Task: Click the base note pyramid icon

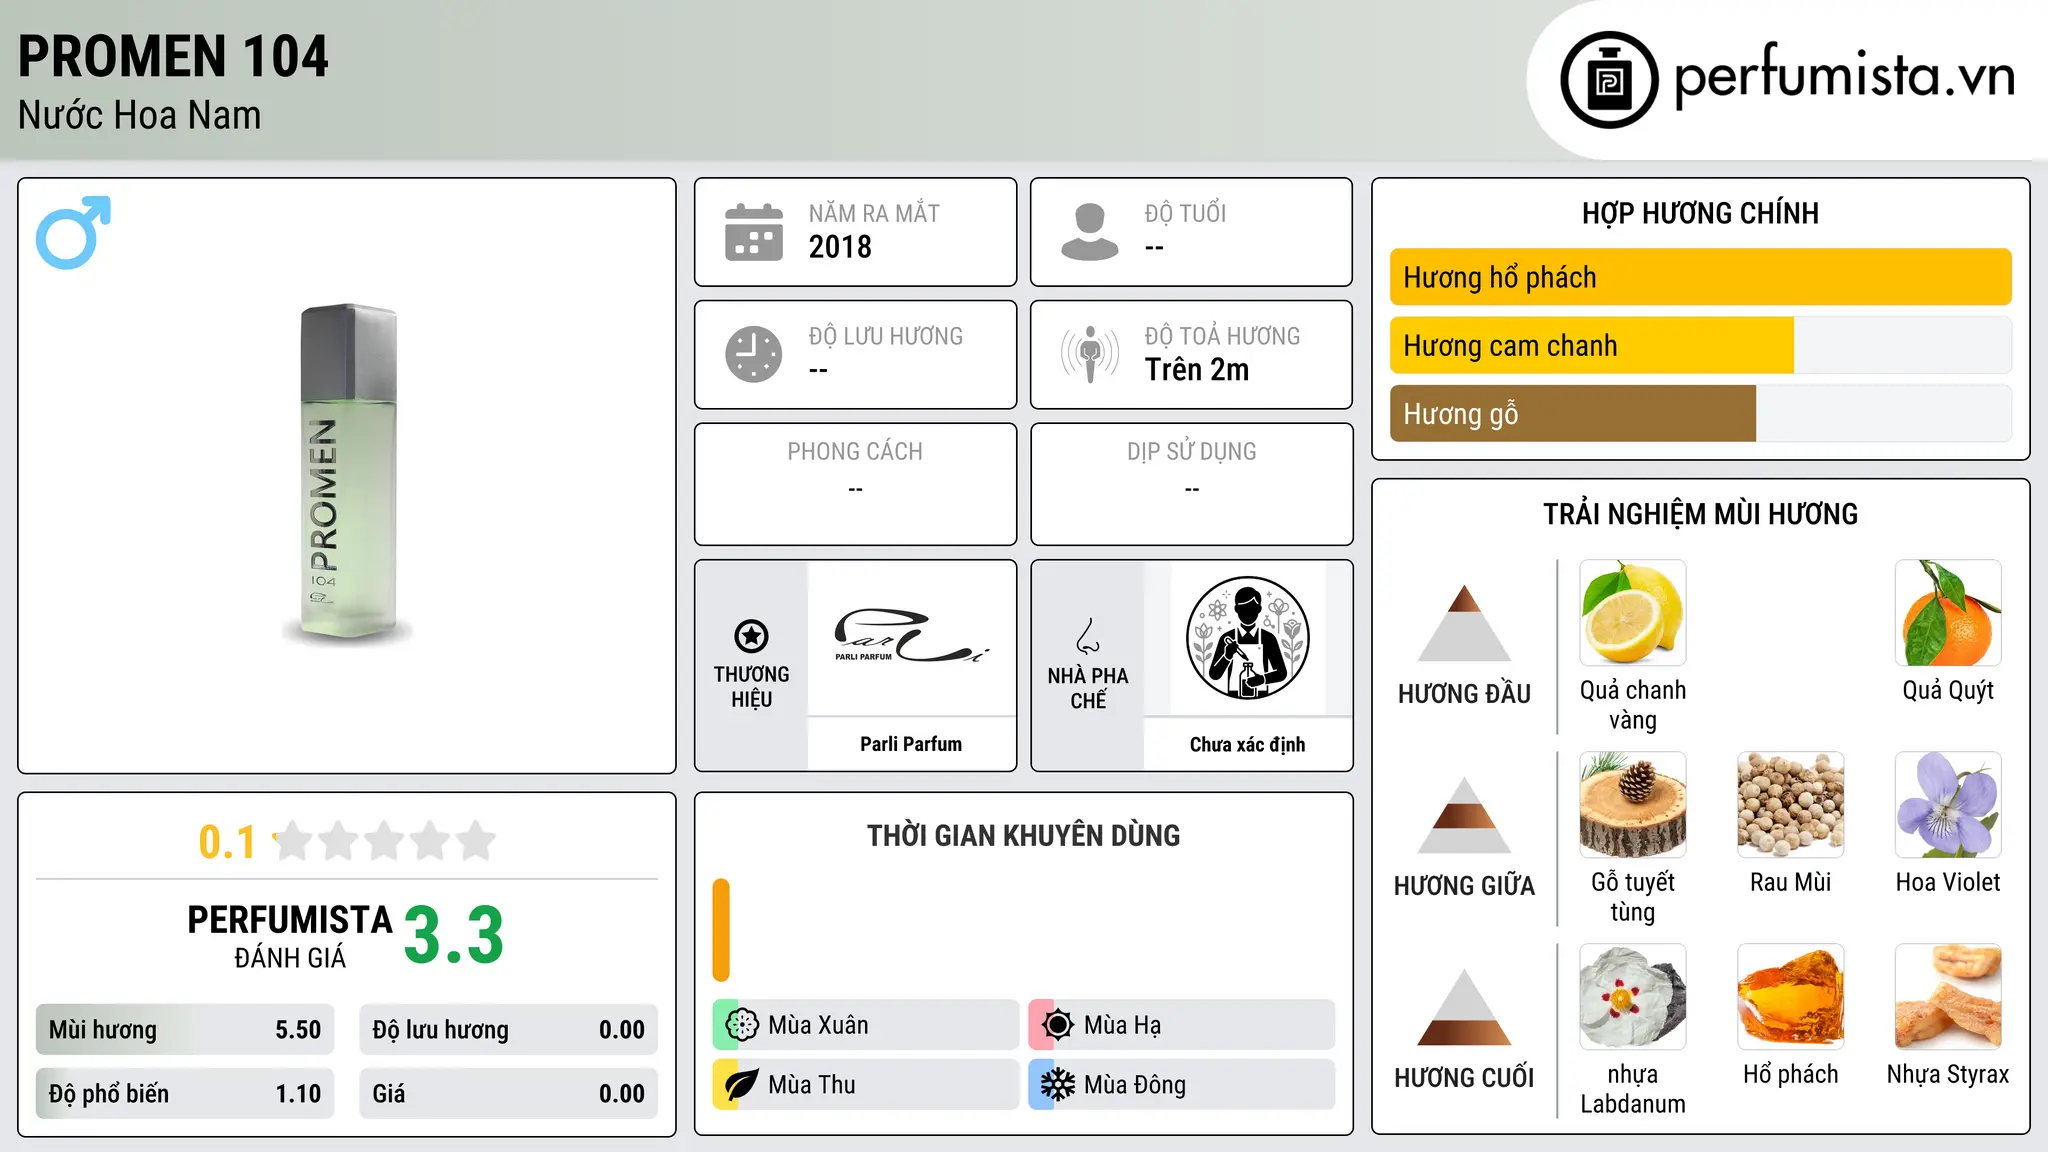Action: tap(1464, 1007)
